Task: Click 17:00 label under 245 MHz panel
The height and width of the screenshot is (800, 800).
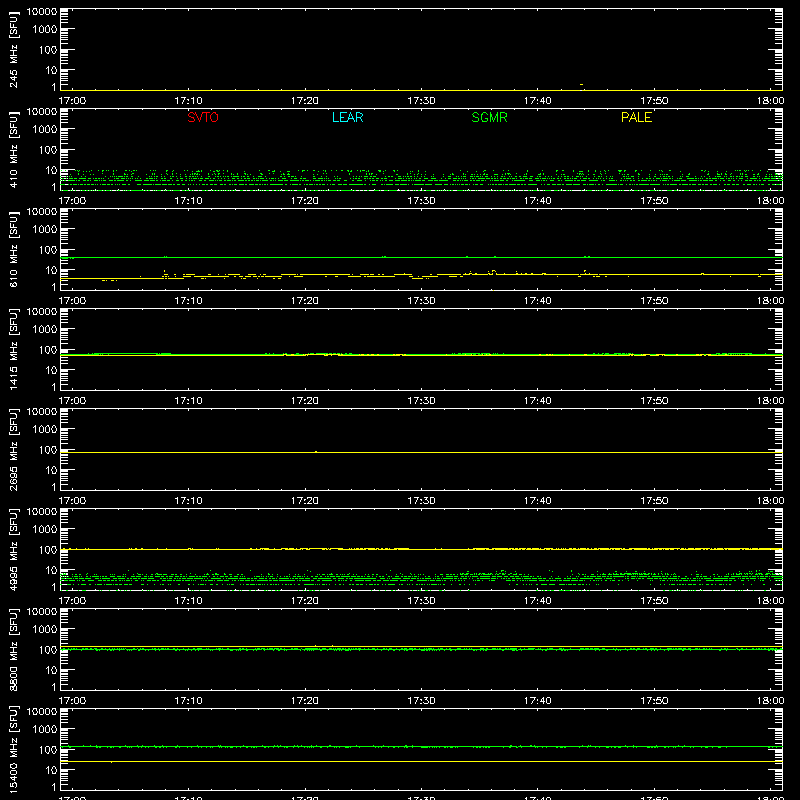Action: click(72, 101)
